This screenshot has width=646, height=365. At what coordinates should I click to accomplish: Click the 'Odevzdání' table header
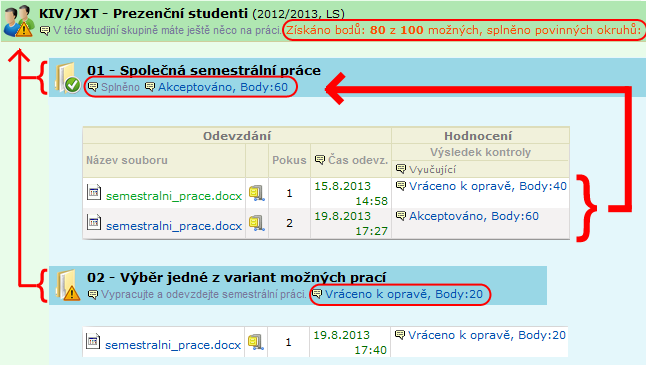(237, 136)
